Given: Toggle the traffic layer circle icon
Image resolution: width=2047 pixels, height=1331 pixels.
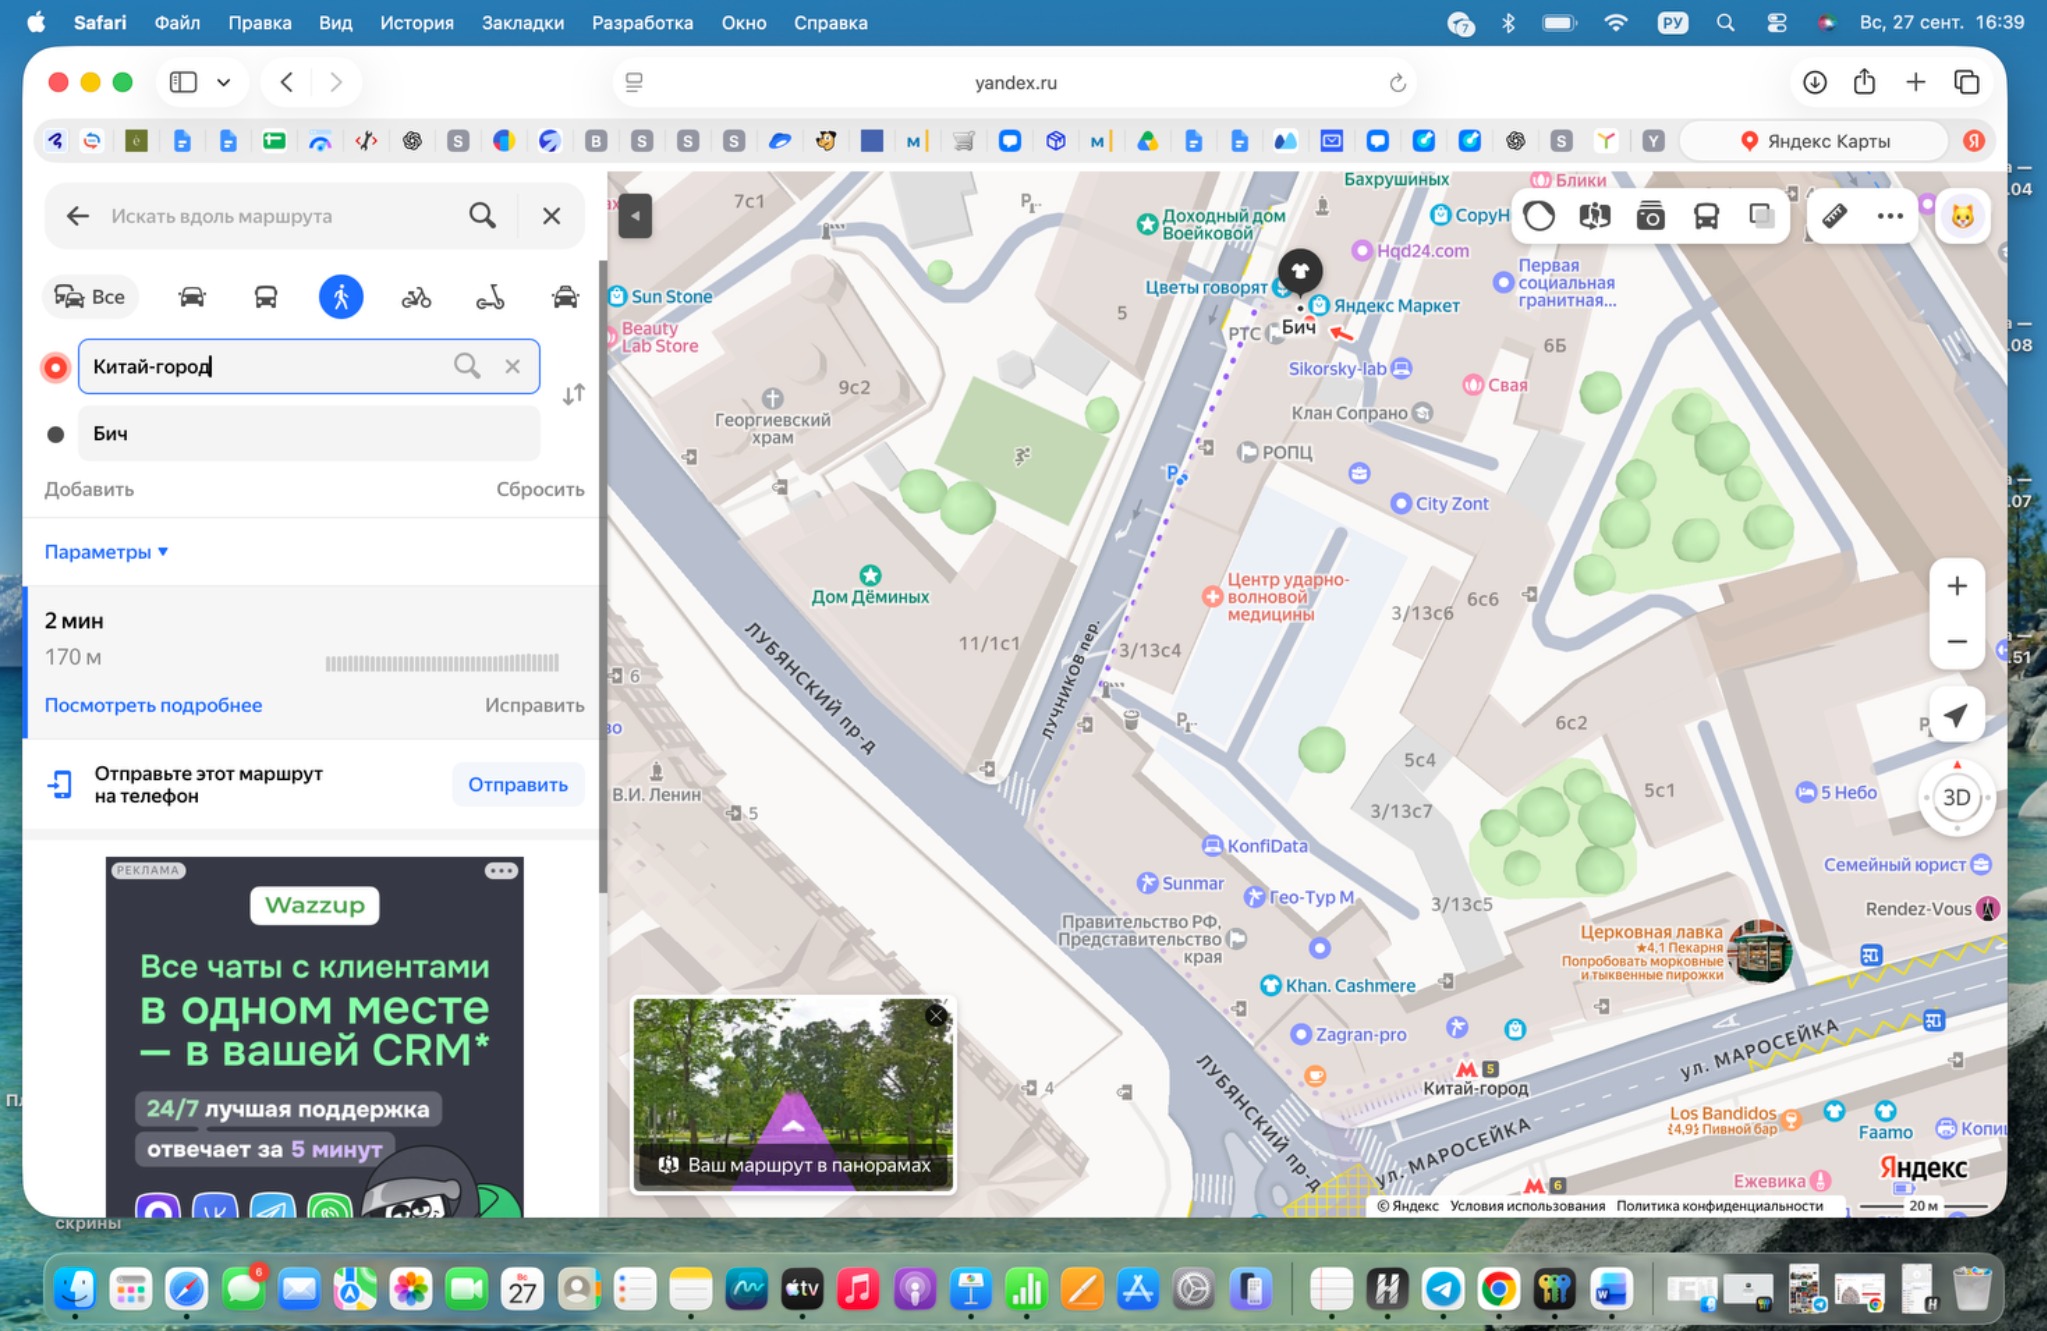Looking at the screenshot, I should [x=1538, y=215].
